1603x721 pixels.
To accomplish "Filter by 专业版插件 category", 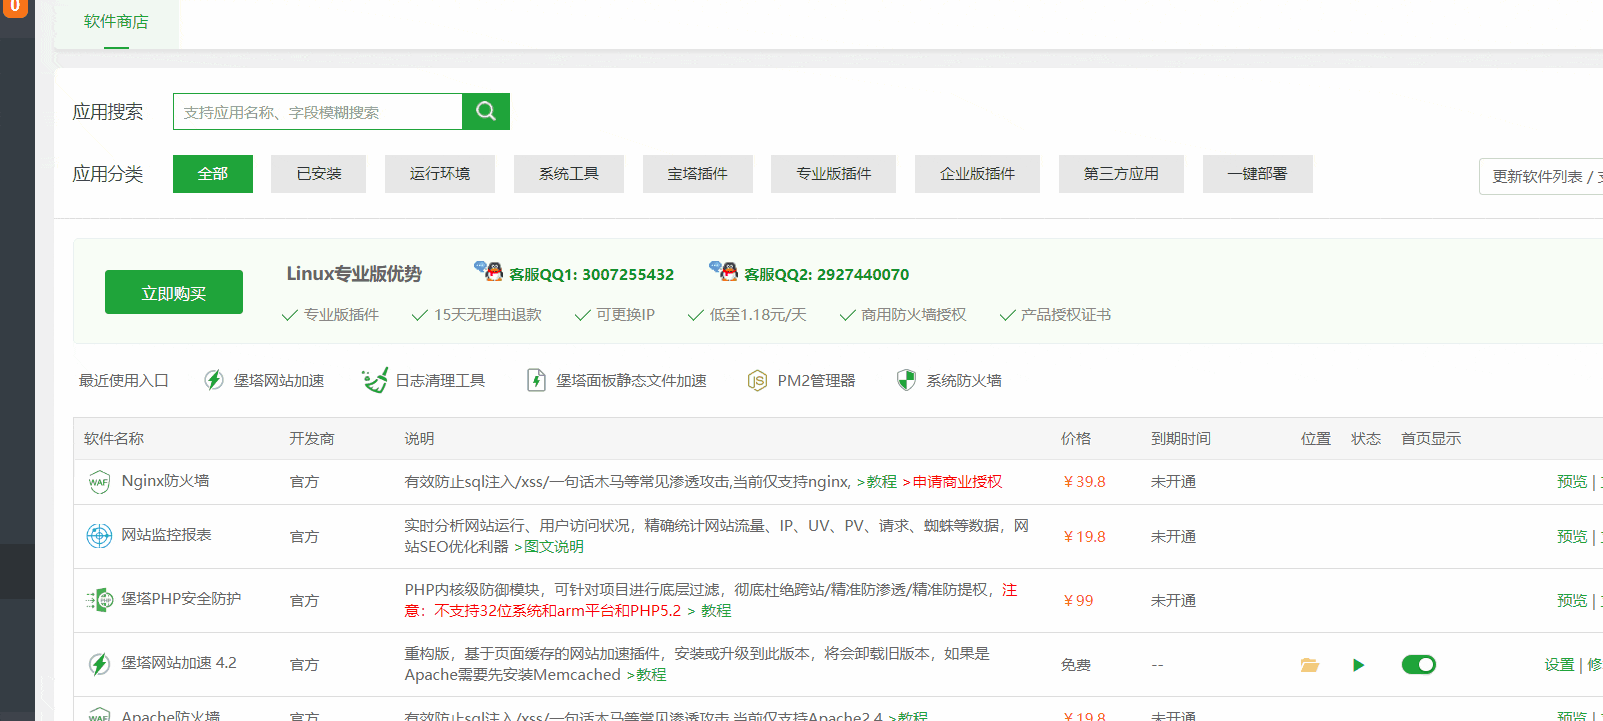I will click(x=834, y=174).
